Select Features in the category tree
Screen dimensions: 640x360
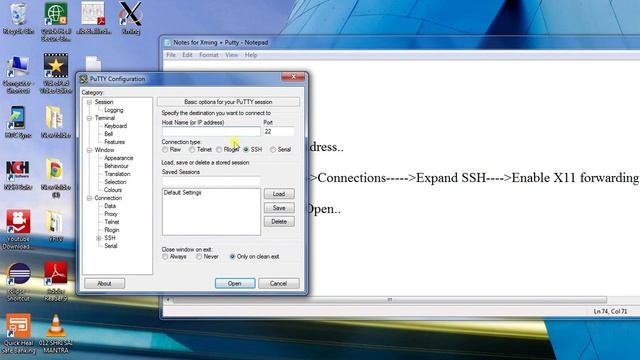[114, 142]
